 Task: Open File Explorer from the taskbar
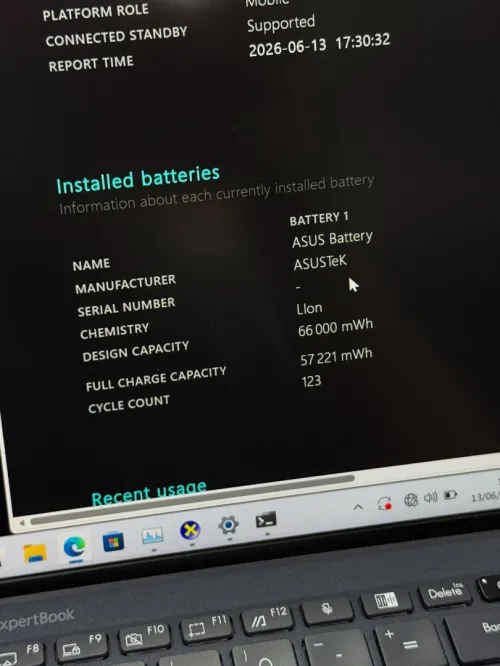(x=34, y=553)
